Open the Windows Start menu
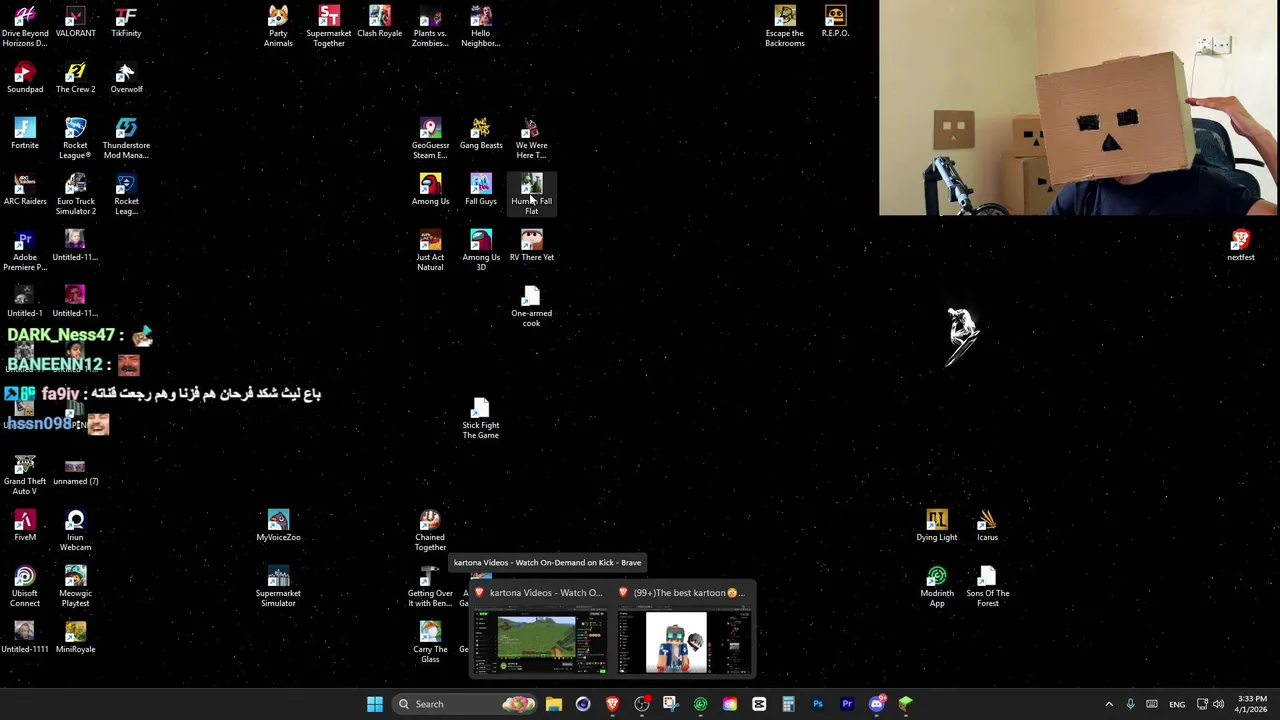Viewport: 1280px width, 720px height. coord(375,704)
